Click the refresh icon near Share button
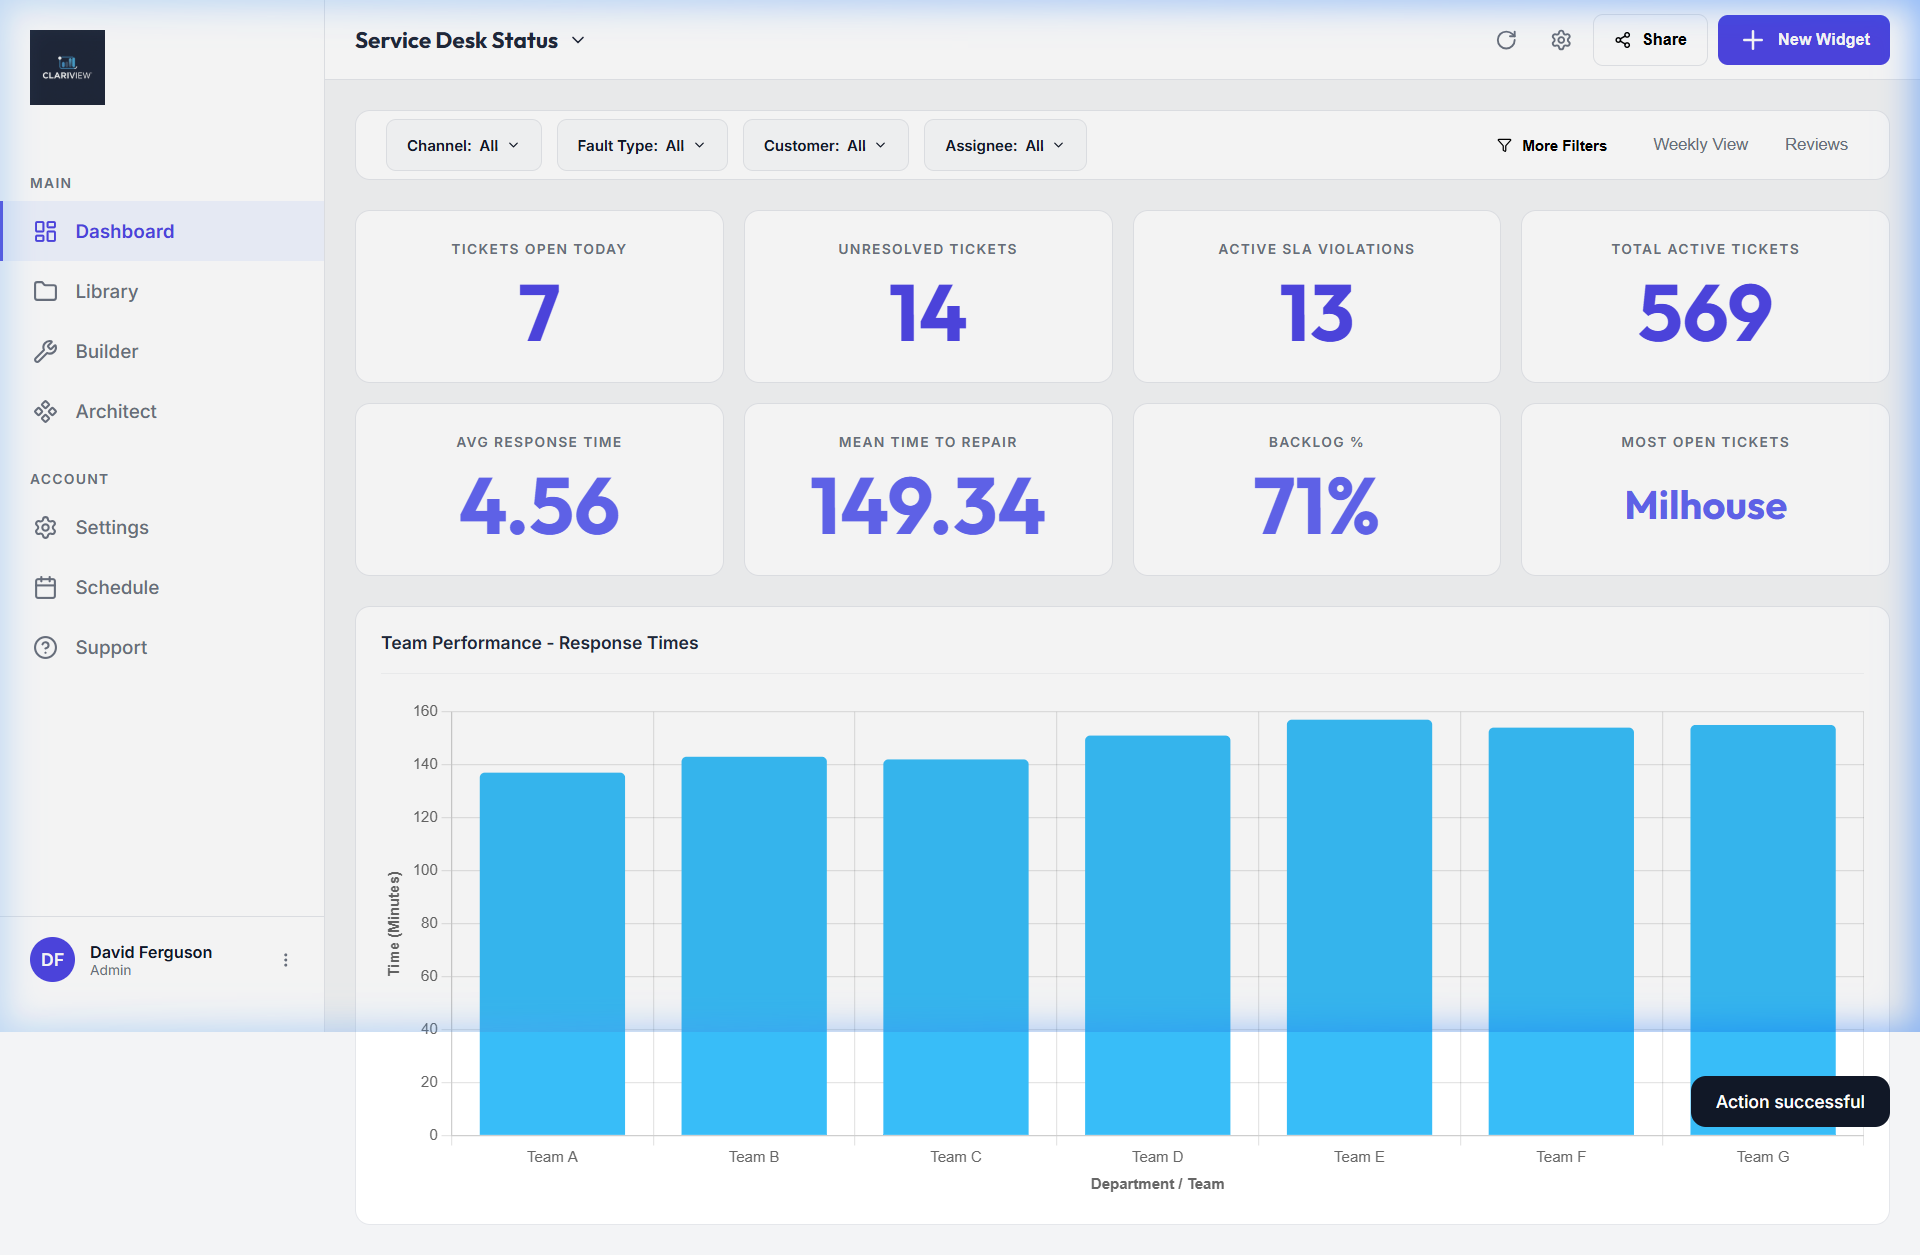1920x1255 pixels. tap(1506, 40)
